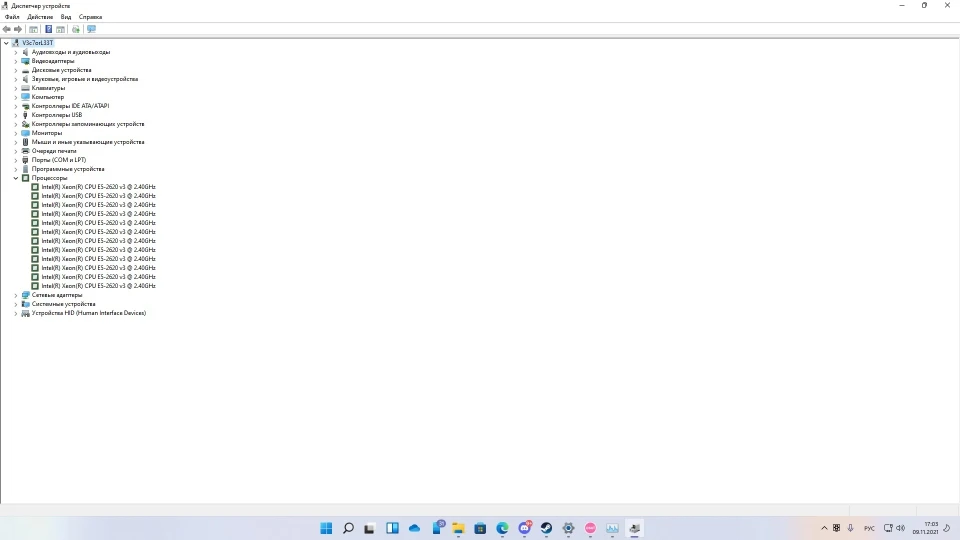Viewport: 960px width, 540px height.
Task: Open the Справка menu
Action: click(x=91, y=17)
